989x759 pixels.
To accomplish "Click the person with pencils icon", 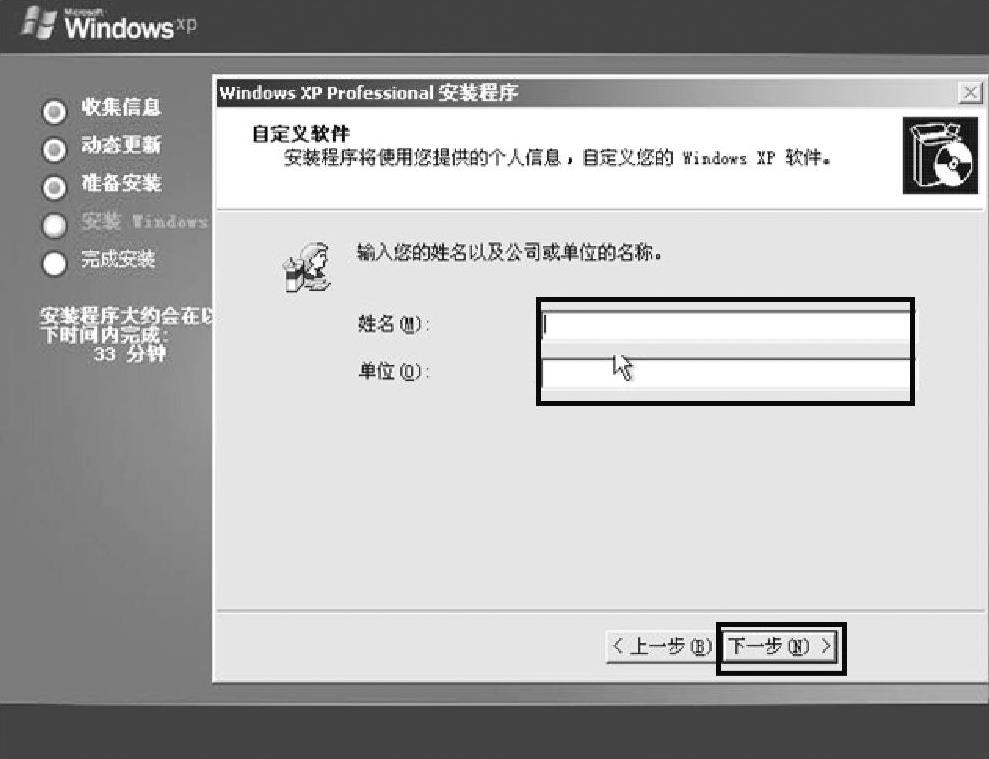I will 307,268.
